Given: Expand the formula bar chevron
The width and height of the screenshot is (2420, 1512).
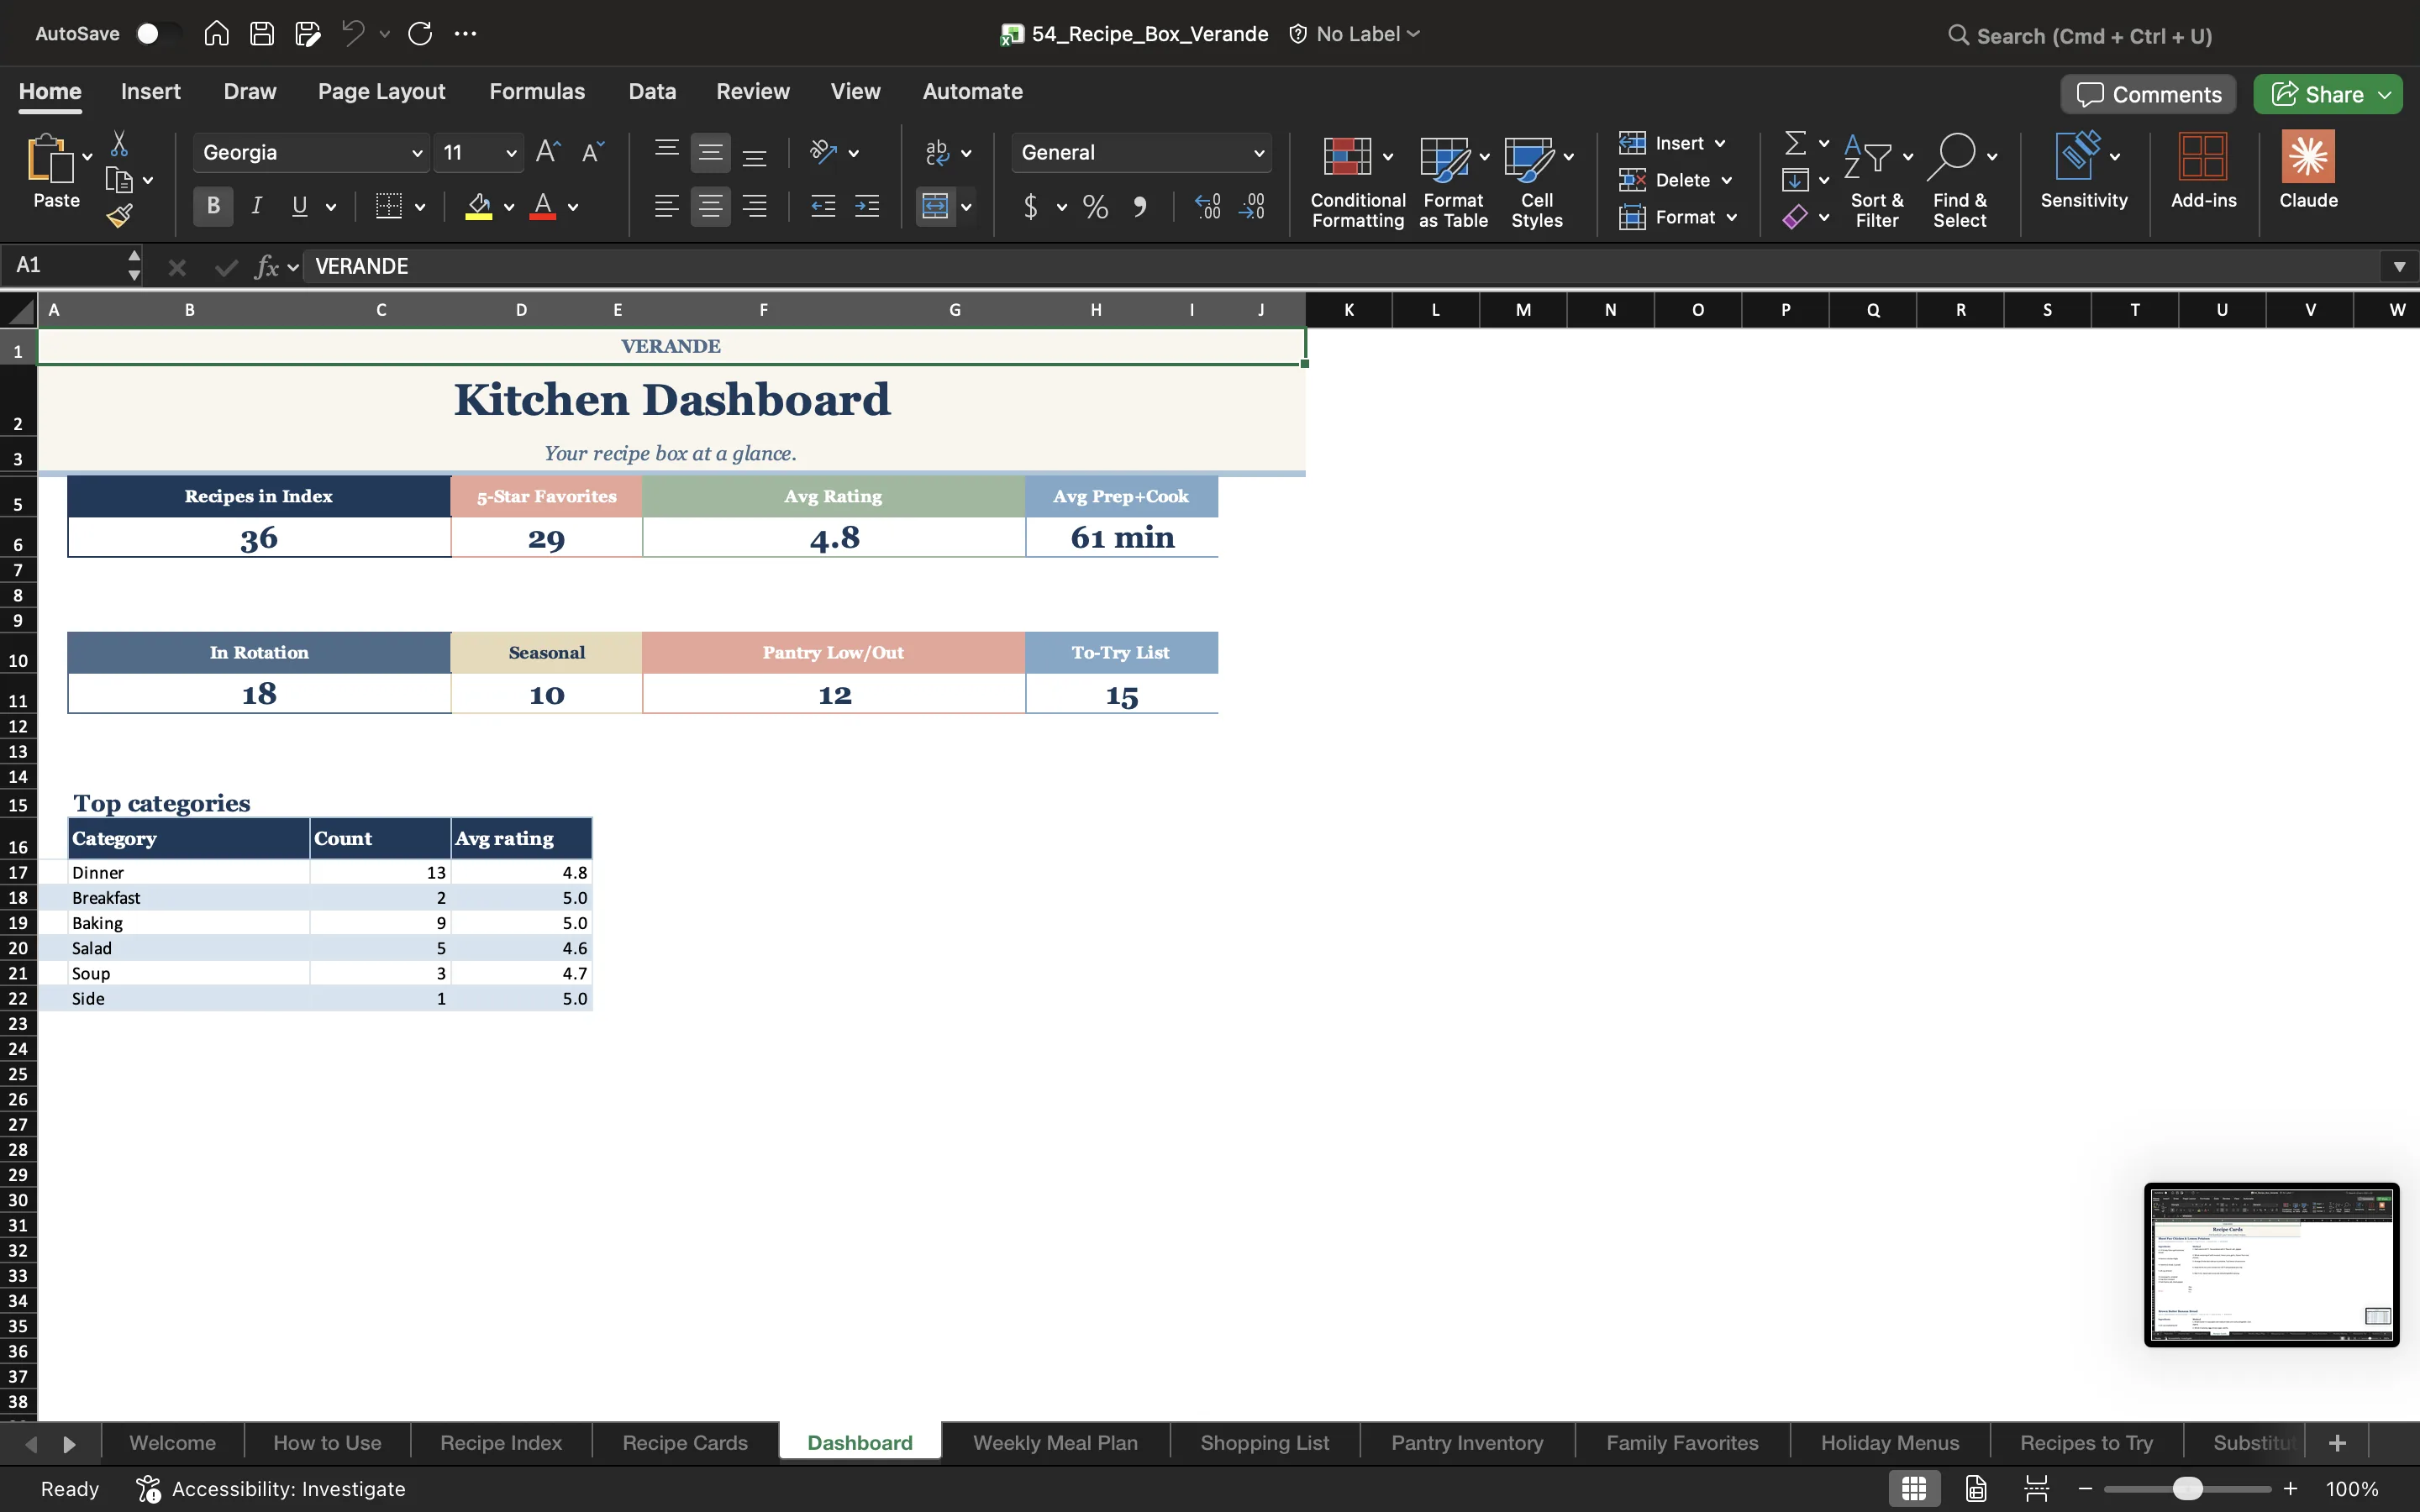Looking at the screenshot, I should point(2398,267).
